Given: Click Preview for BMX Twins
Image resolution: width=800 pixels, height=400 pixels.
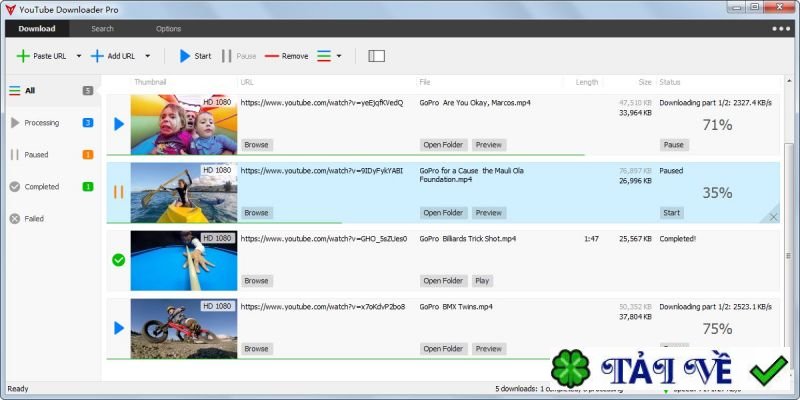Looking at the screenshot, I should pyautogui.click(x=489, y=349).
